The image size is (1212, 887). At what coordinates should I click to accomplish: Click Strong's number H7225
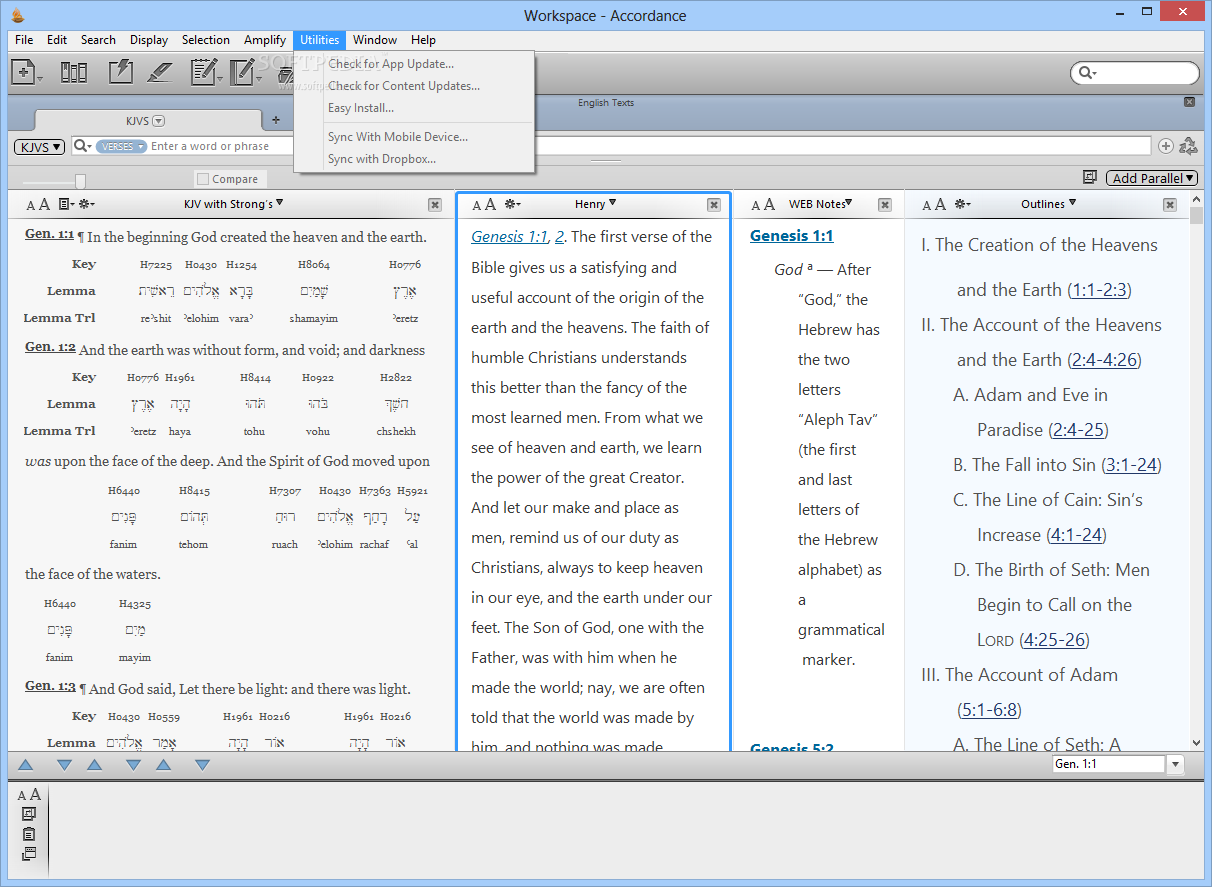[155, 265]
